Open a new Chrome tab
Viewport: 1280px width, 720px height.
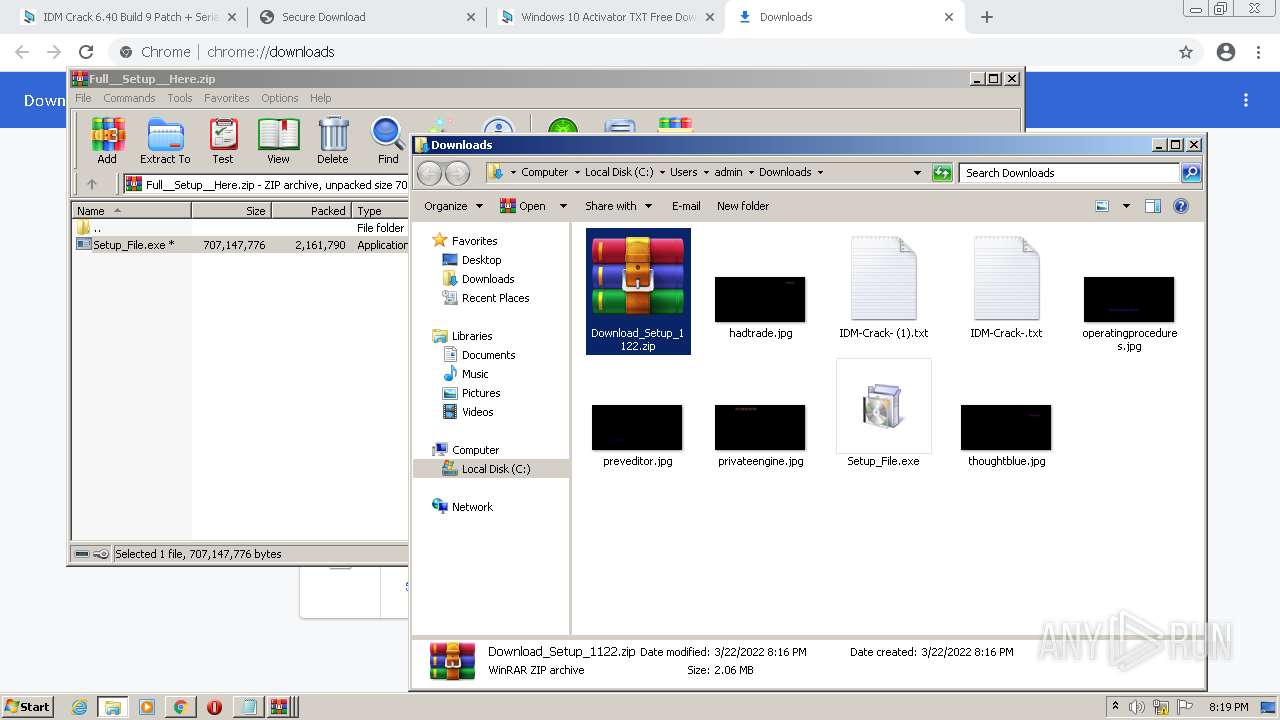pos(987,17)
